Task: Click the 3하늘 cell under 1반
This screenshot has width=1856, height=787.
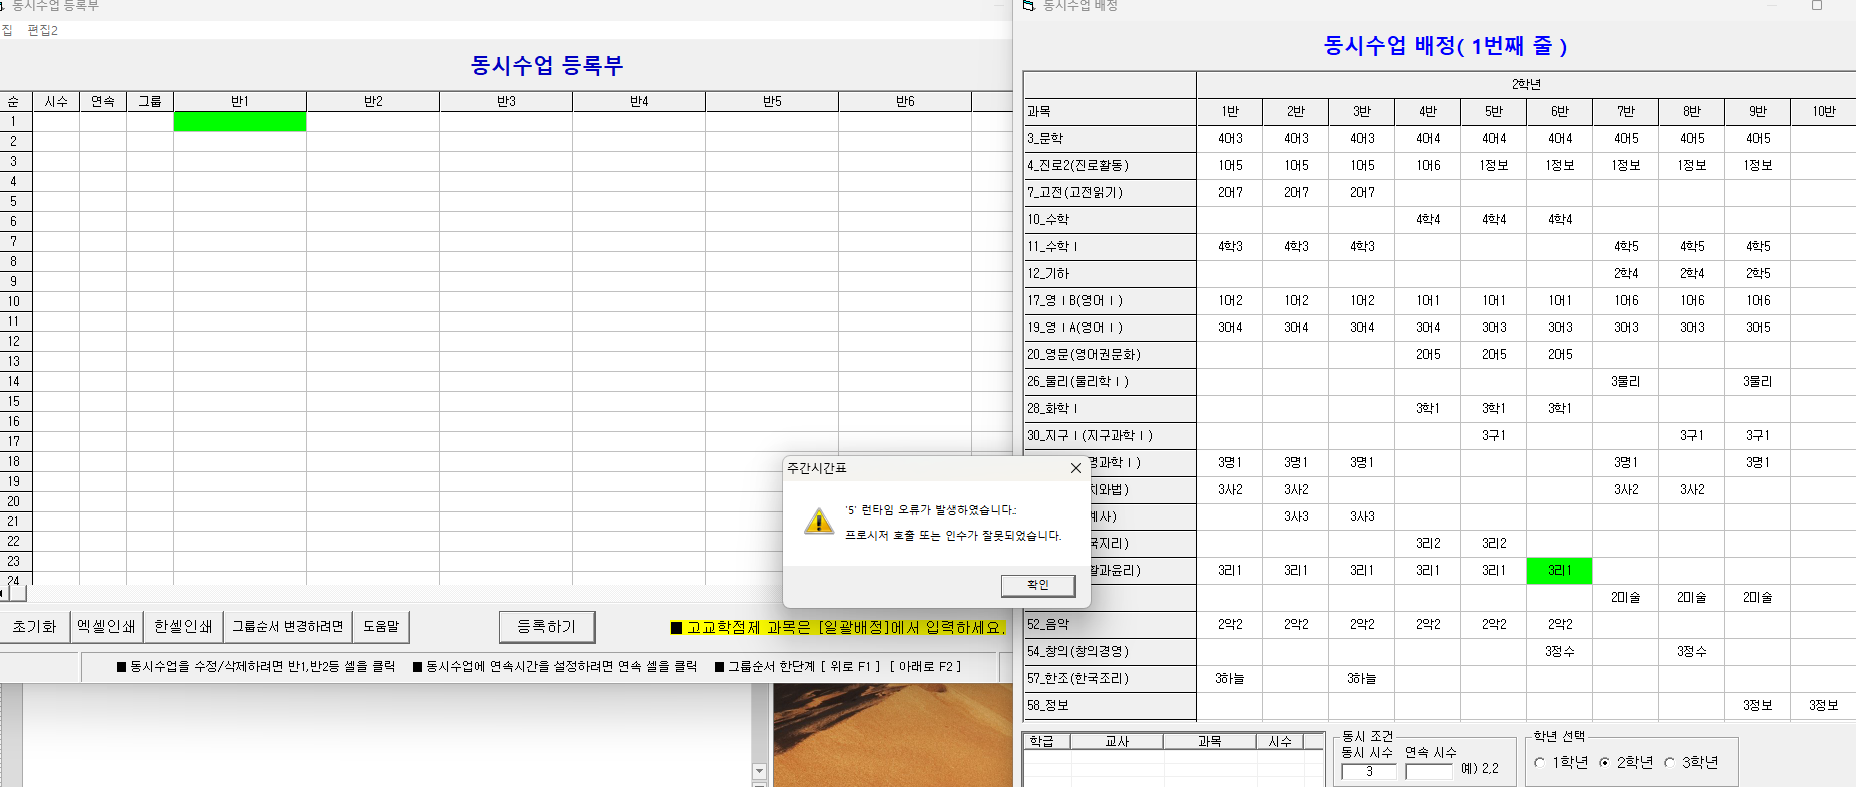Action: click(1230, 678)
